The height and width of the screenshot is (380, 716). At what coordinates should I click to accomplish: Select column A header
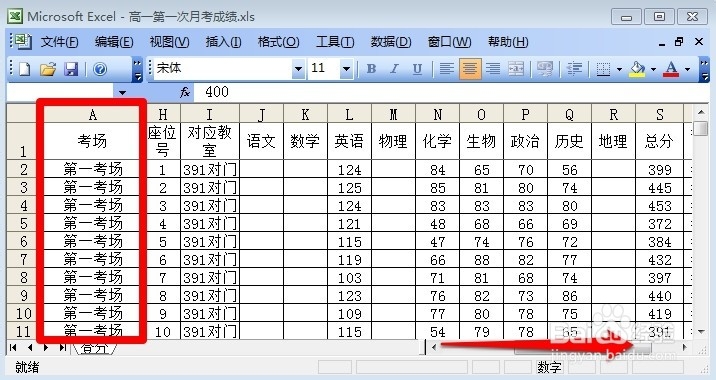pos(92,114)
